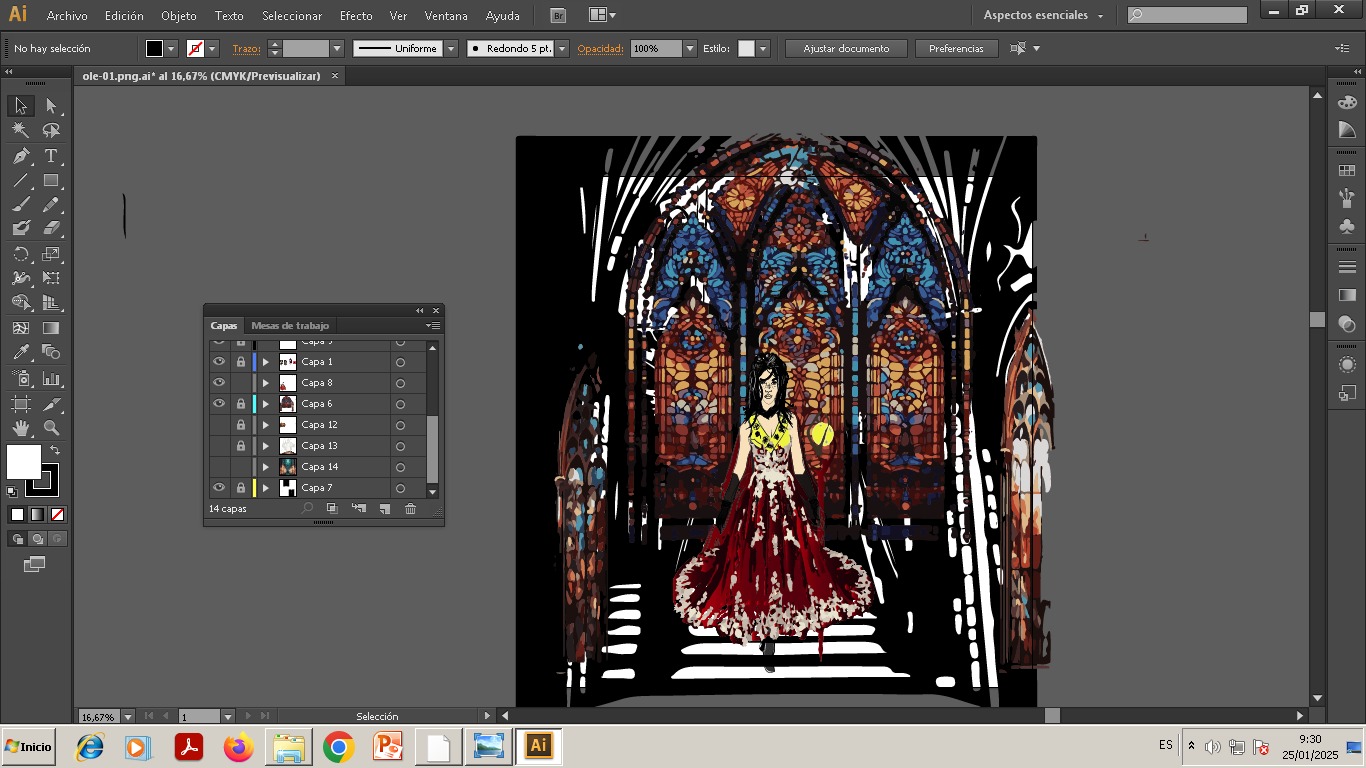Click the create new layer icon

coord(384,509)
